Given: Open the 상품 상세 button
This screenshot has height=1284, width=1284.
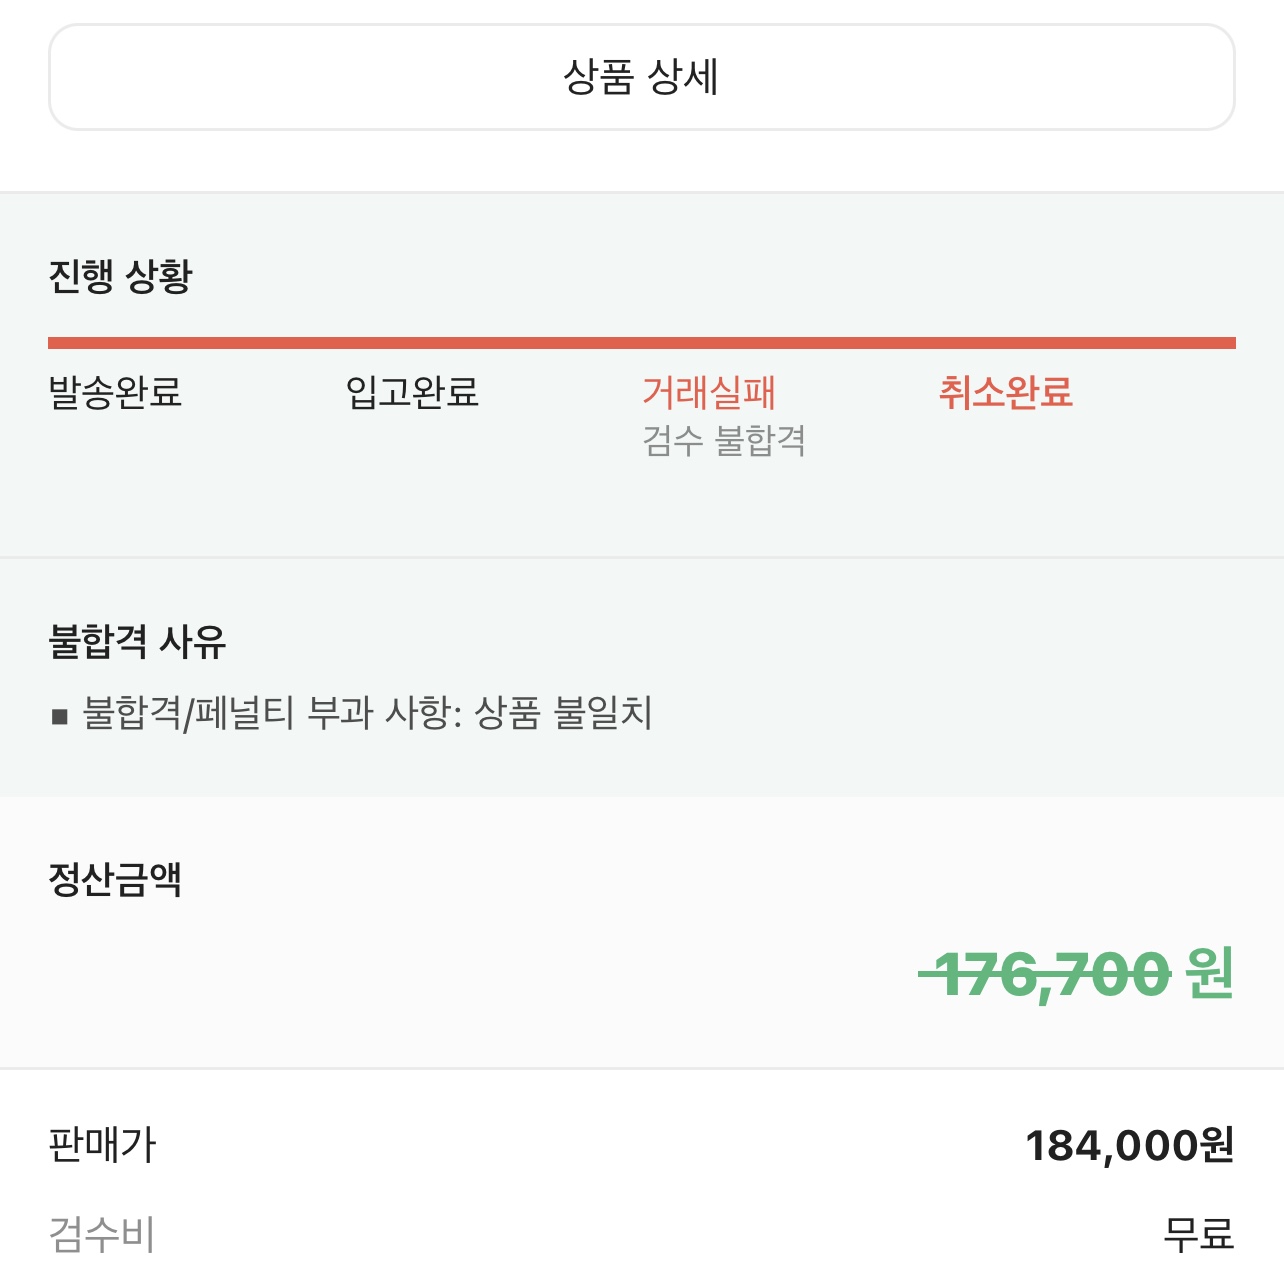Looking at the screenshot, I should pyautogui.click(x=642, y=77).
